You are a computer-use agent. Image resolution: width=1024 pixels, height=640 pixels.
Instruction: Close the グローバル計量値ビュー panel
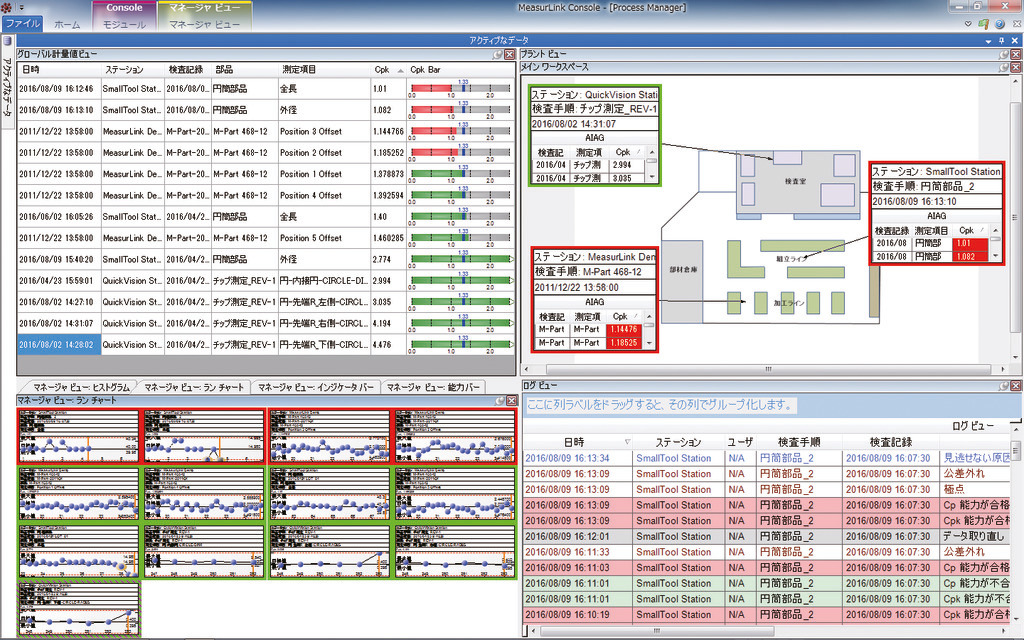click(x=509, y=55)
